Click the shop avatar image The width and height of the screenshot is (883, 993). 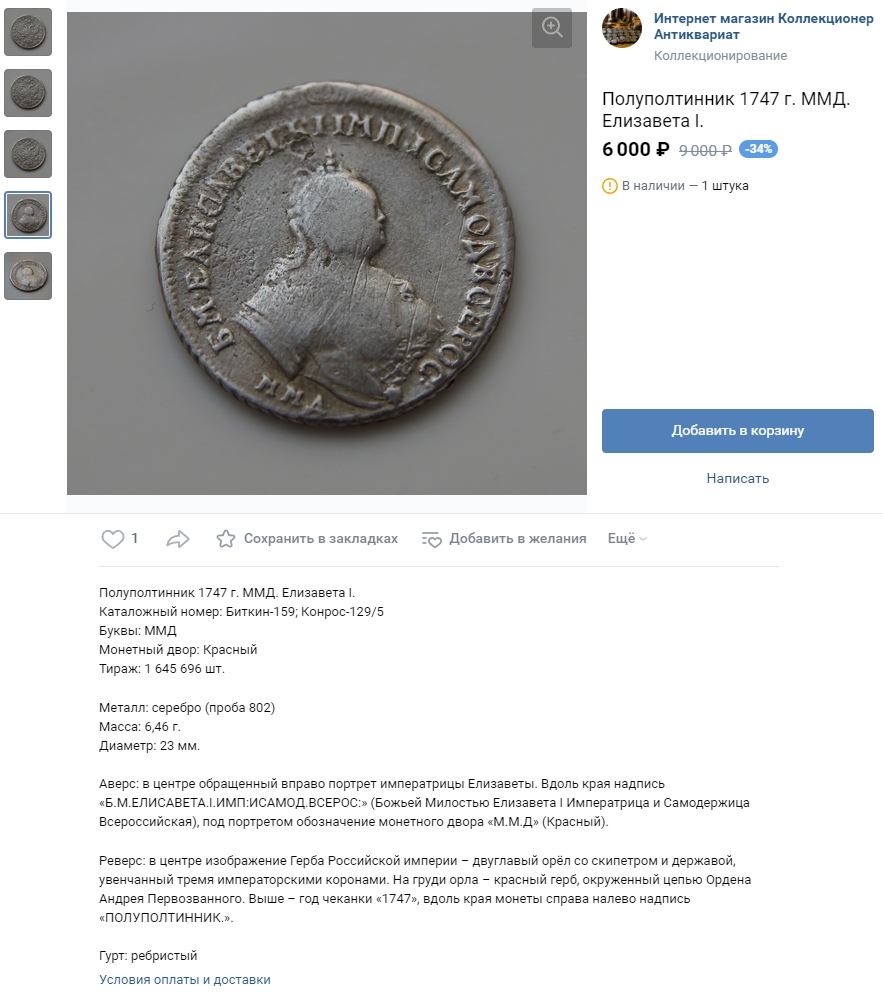coord(622,28)
